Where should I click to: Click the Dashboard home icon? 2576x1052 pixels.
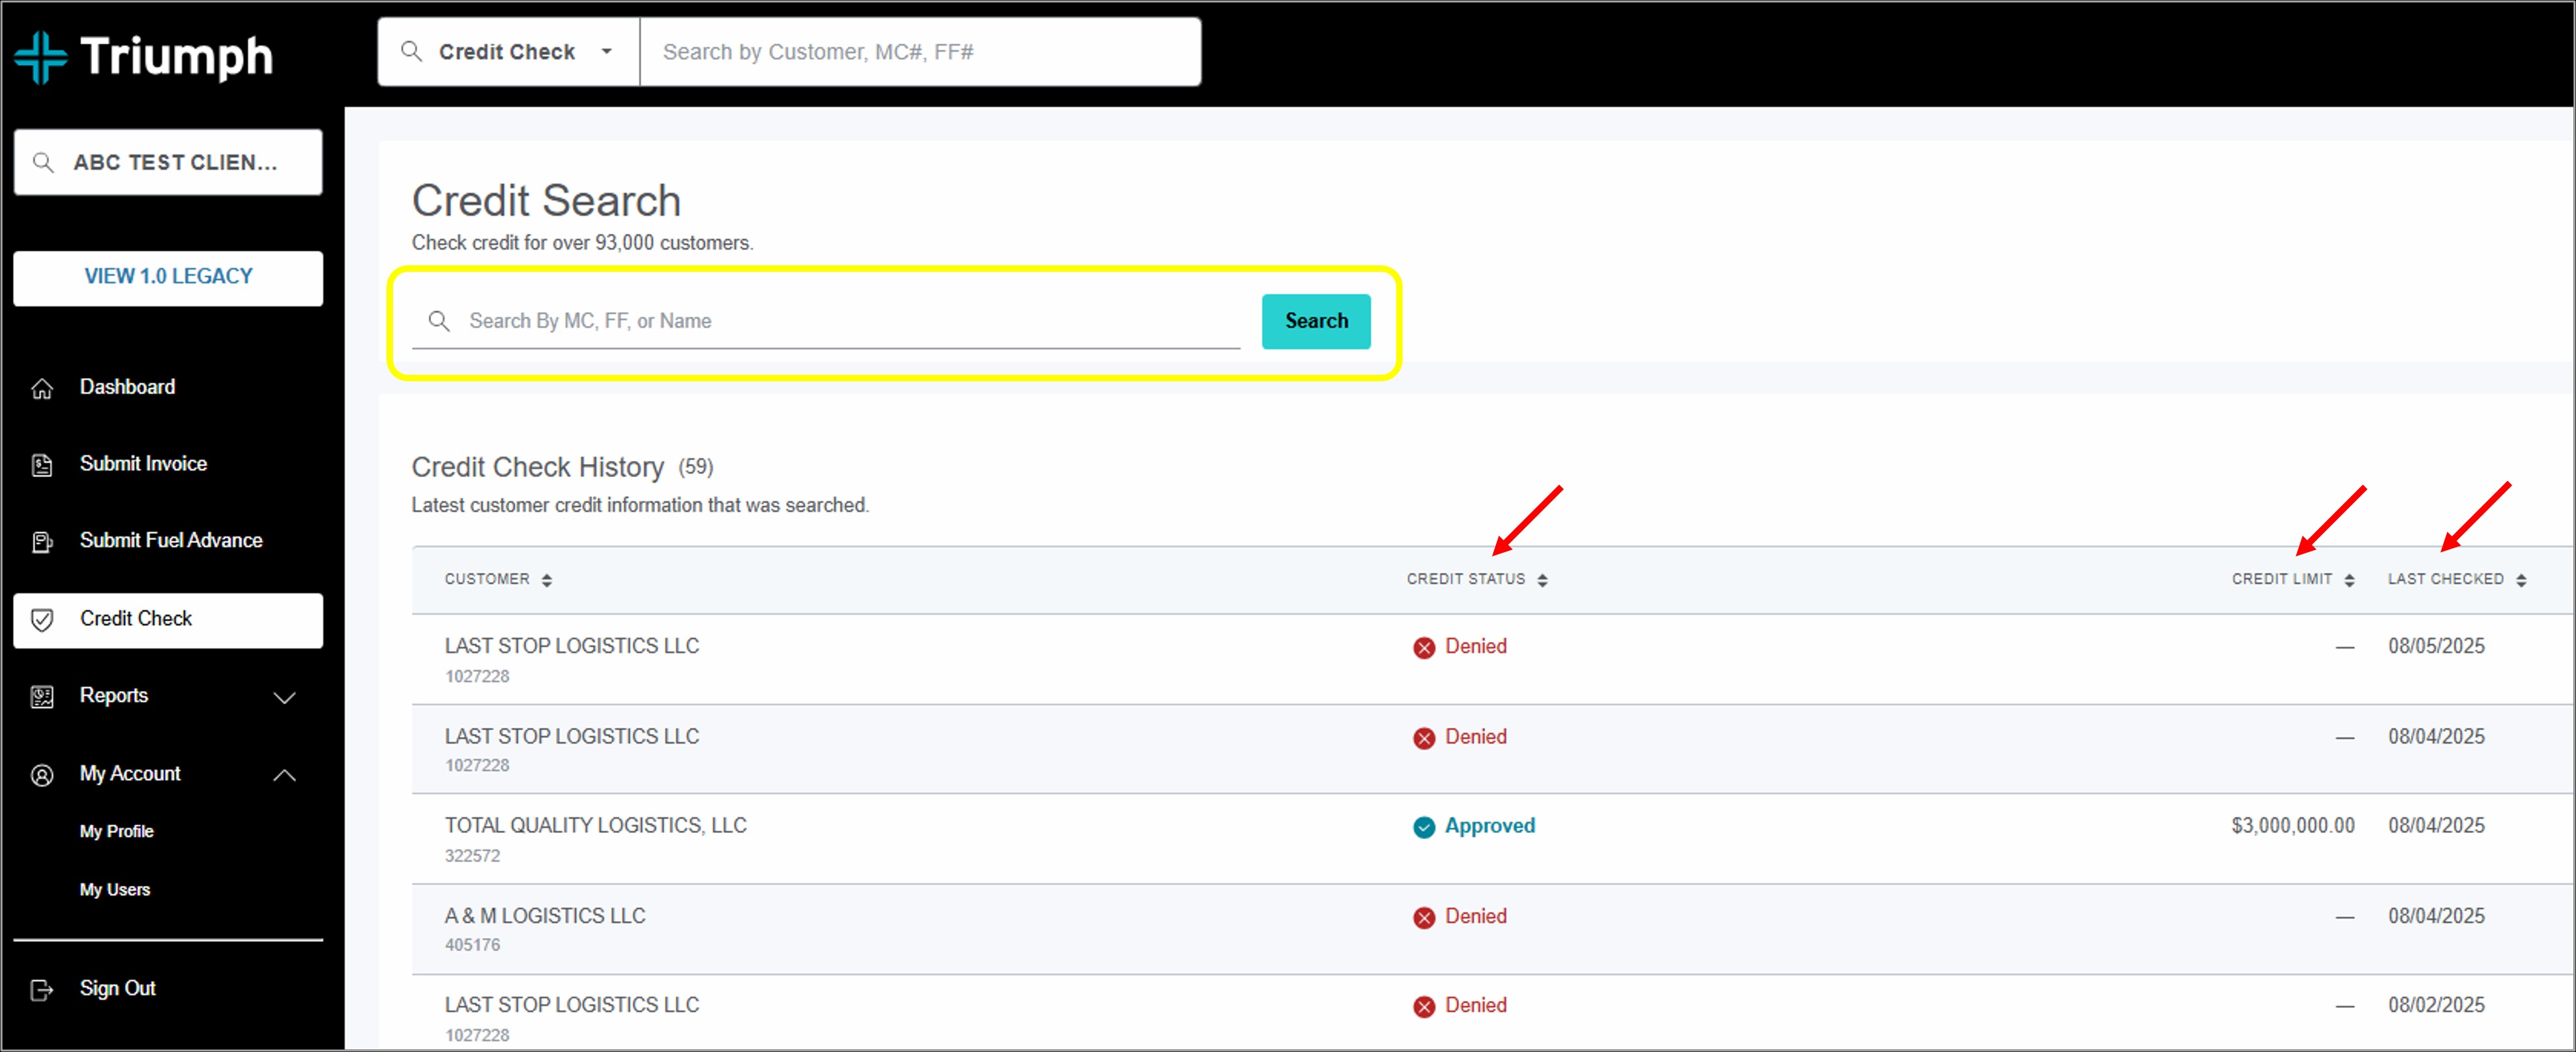click(x=42, y=388)
